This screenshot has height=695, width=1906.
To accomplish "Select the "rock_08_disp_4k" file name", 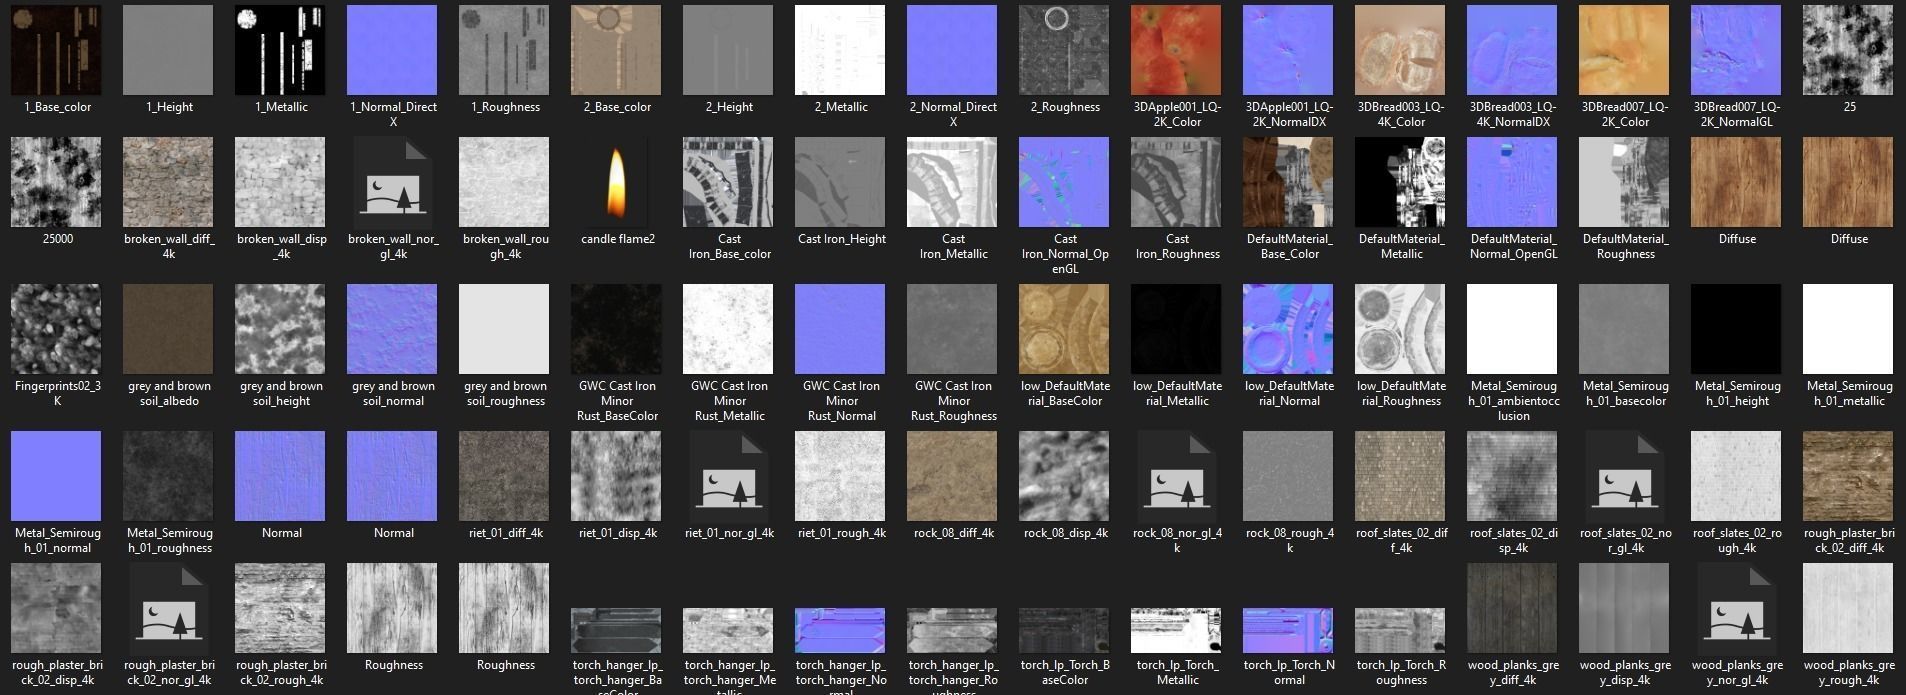I will click(1065, 533).
